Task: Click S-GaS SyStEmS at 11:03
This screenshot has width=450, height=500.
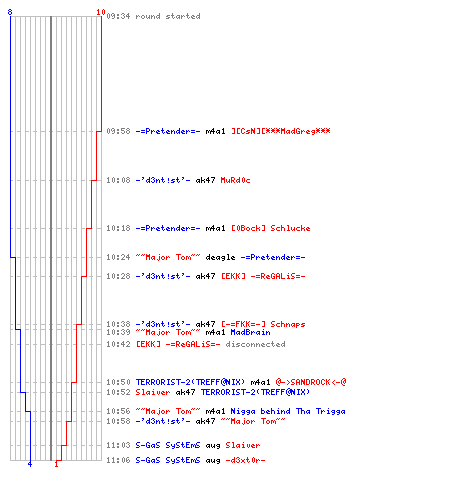Action: coord(168,445)
